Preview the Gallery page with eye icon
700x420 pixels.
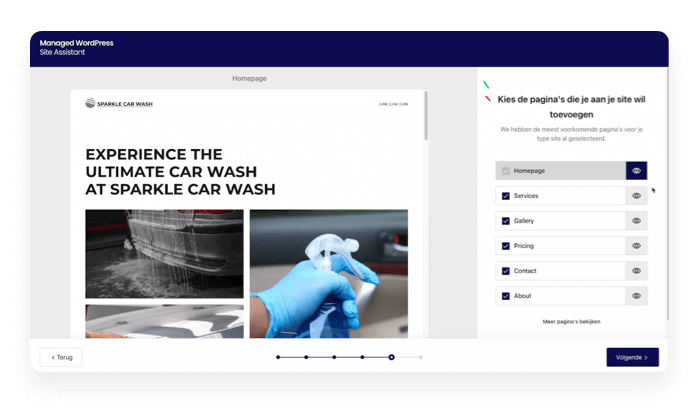[x=636, y=221]
